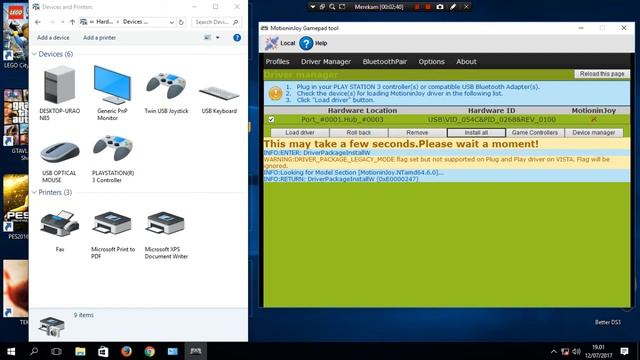The width and height of the screenshot is (640, 360).
Task: Toggle checkbox for Port_#0001.Hub_#0003 device
Action: [271, 120]
